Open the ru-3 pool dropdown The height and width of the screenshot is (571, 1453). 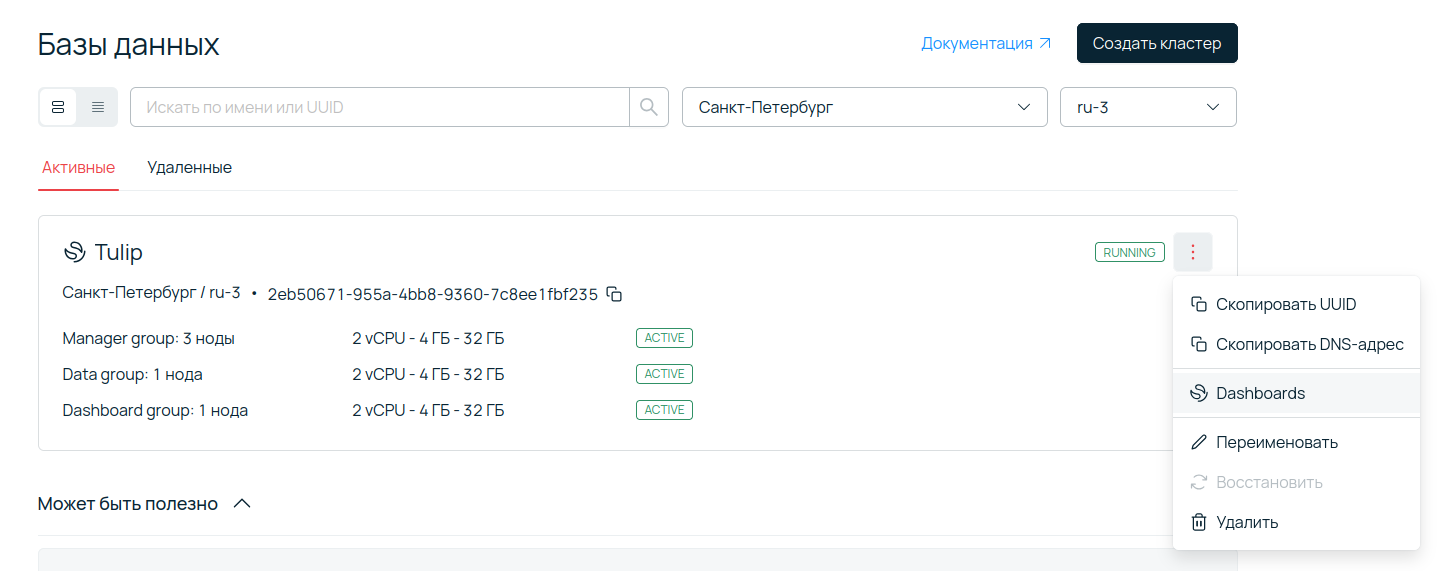tap(1148, 107)
